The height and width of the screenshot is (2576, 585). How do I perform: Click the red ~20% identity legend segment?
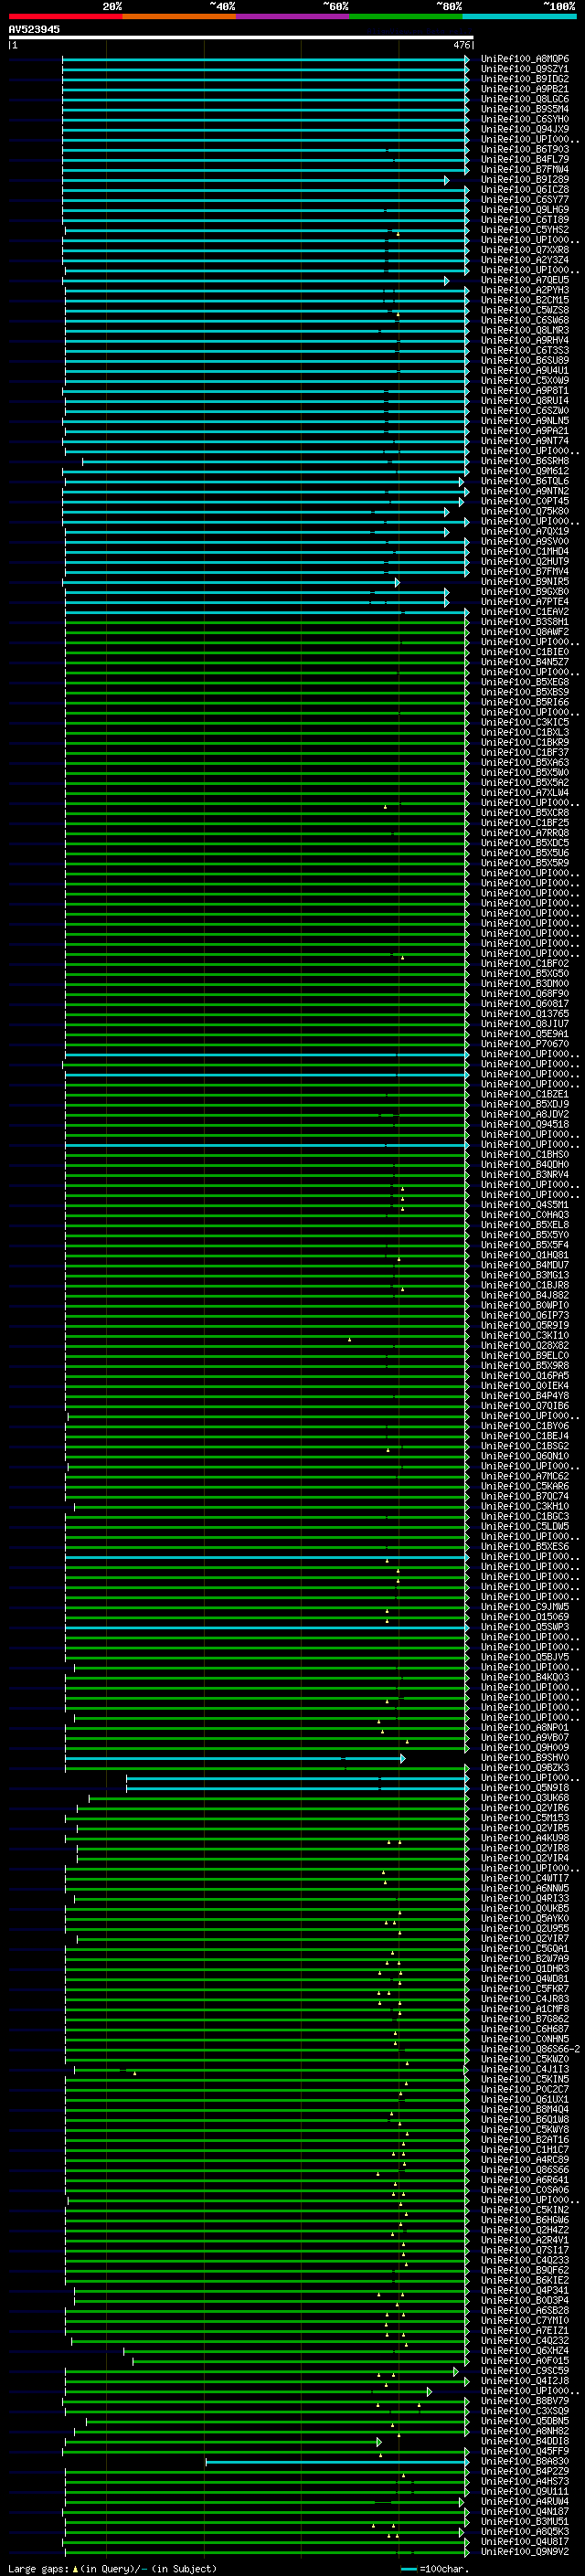click(66, 16)
